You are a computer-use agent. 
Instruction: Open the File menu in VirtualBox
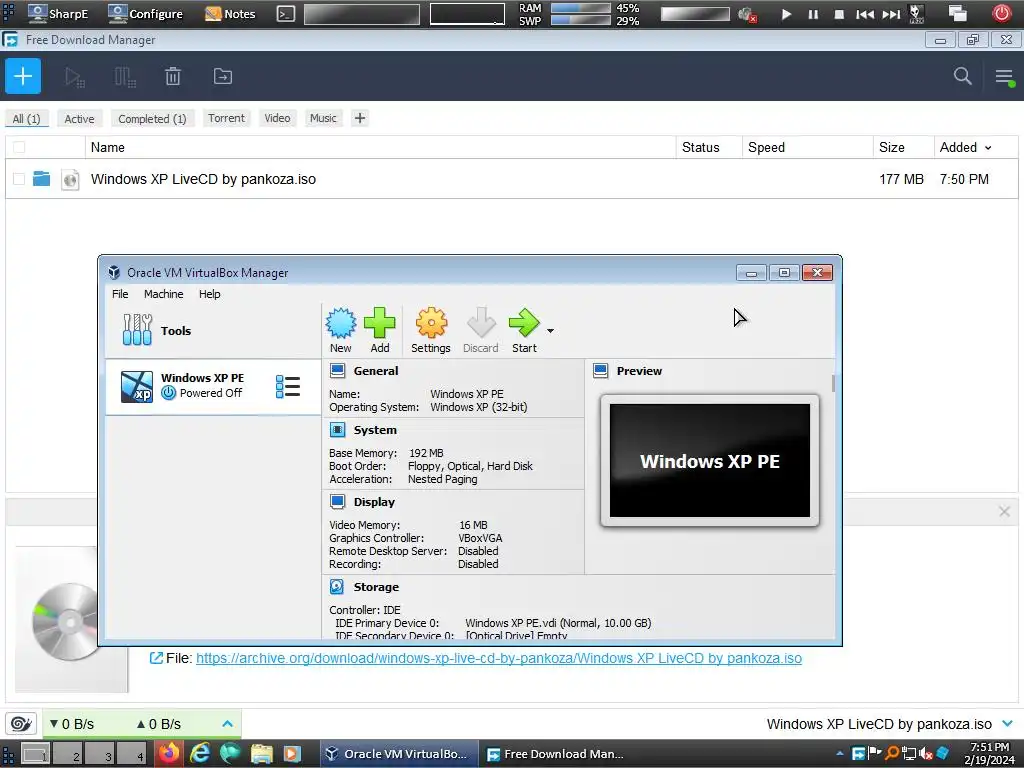(120, 294)
